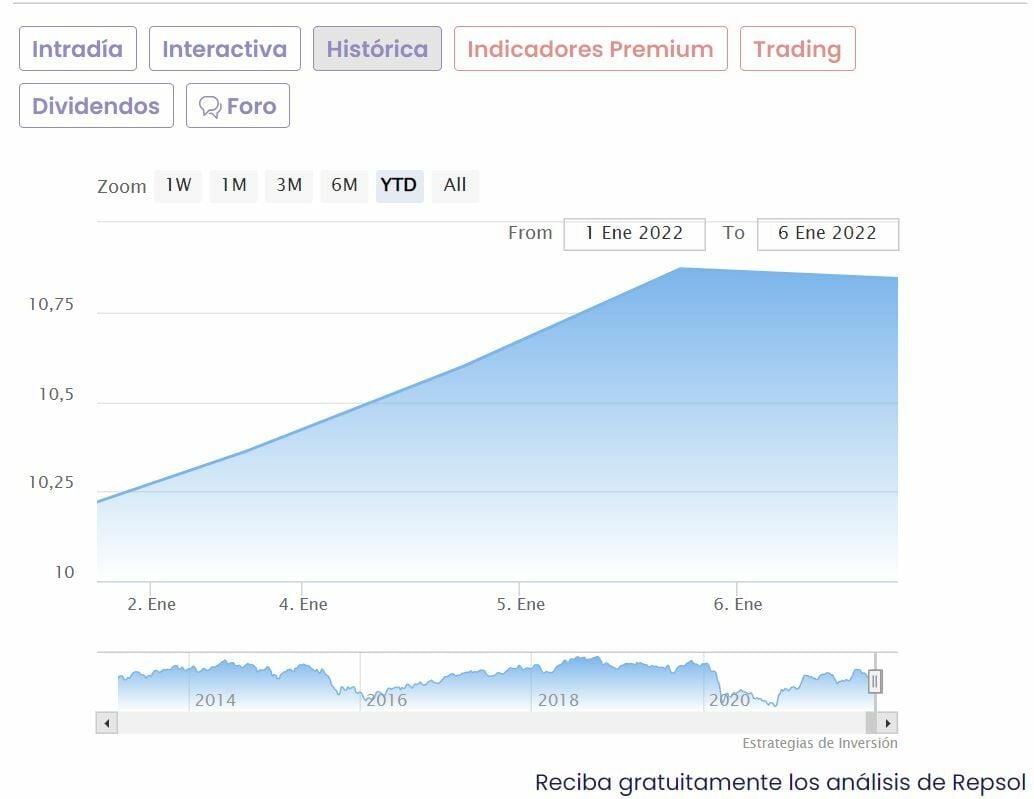Open Indicadores Premium section

(x=590, y=49)
